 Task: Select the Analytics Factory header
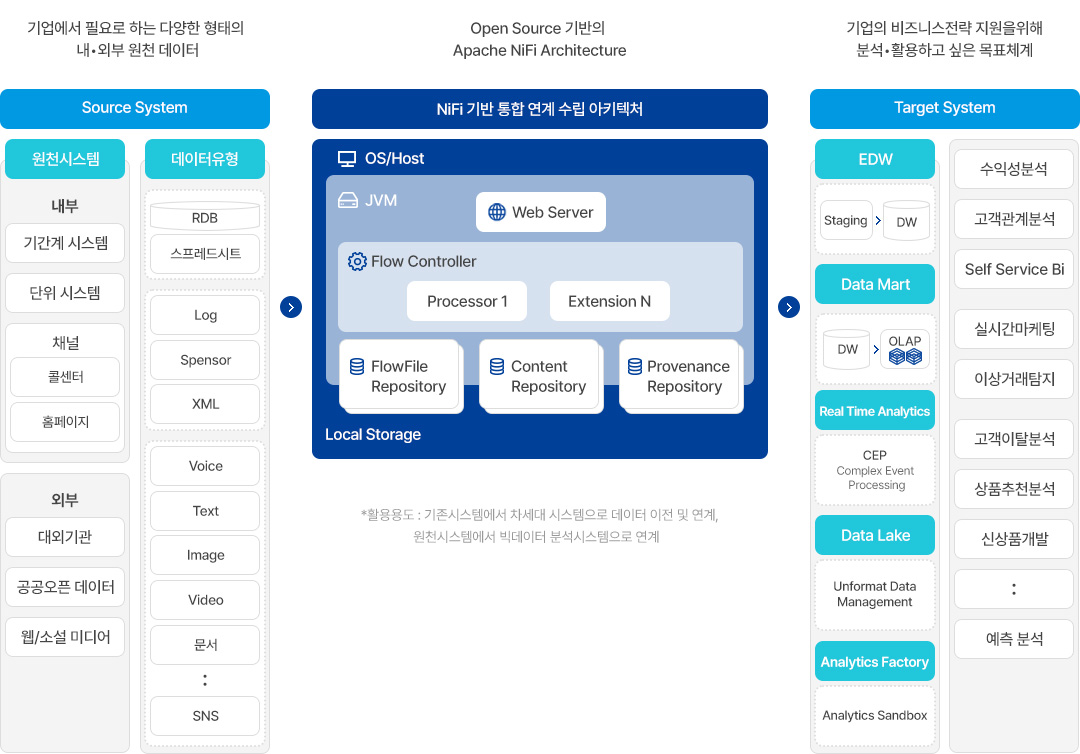click(x=875, y=661)
